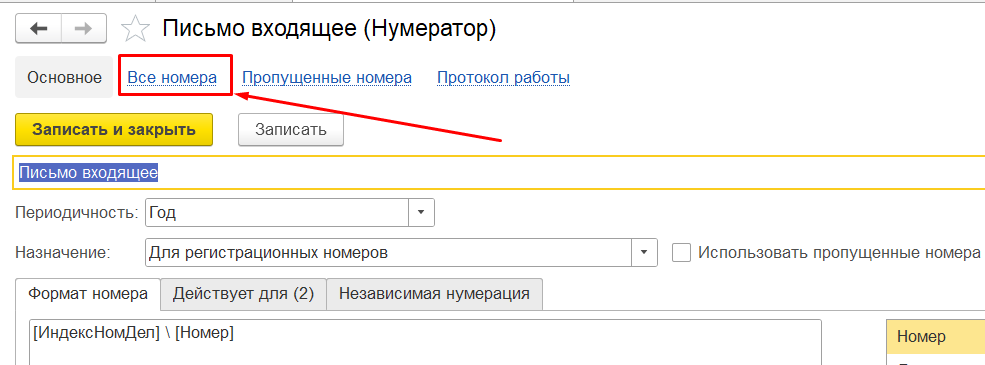Enable Использовать пропущенные номера checkbox
This screenshot has width=985, height=365.
click(x=682, y=253)
